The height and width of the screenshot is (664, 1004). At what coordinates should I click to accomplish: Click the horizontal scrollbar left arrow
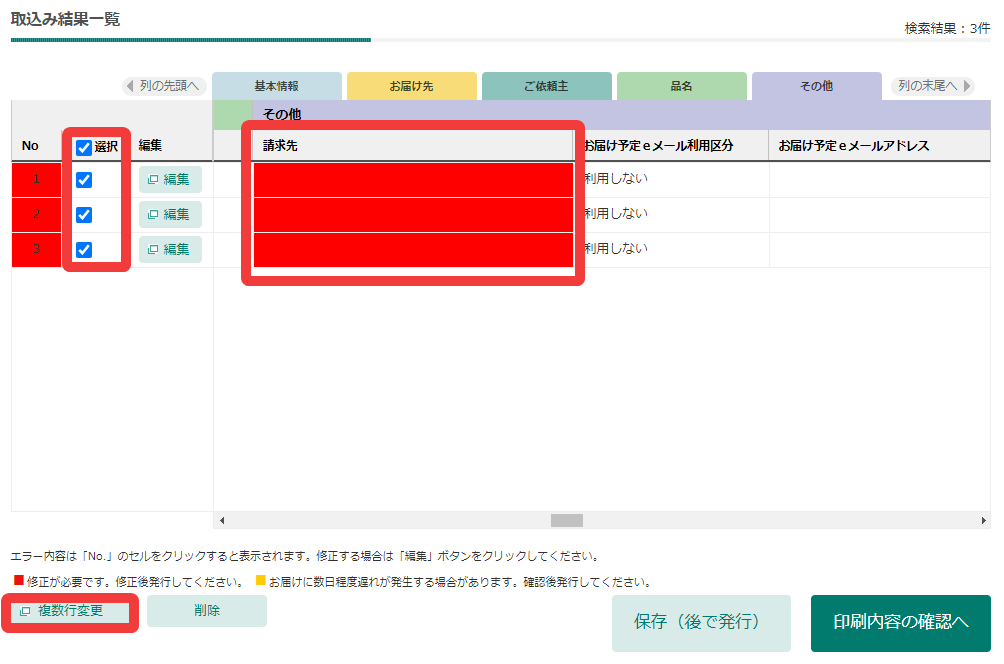coord(222,521)
